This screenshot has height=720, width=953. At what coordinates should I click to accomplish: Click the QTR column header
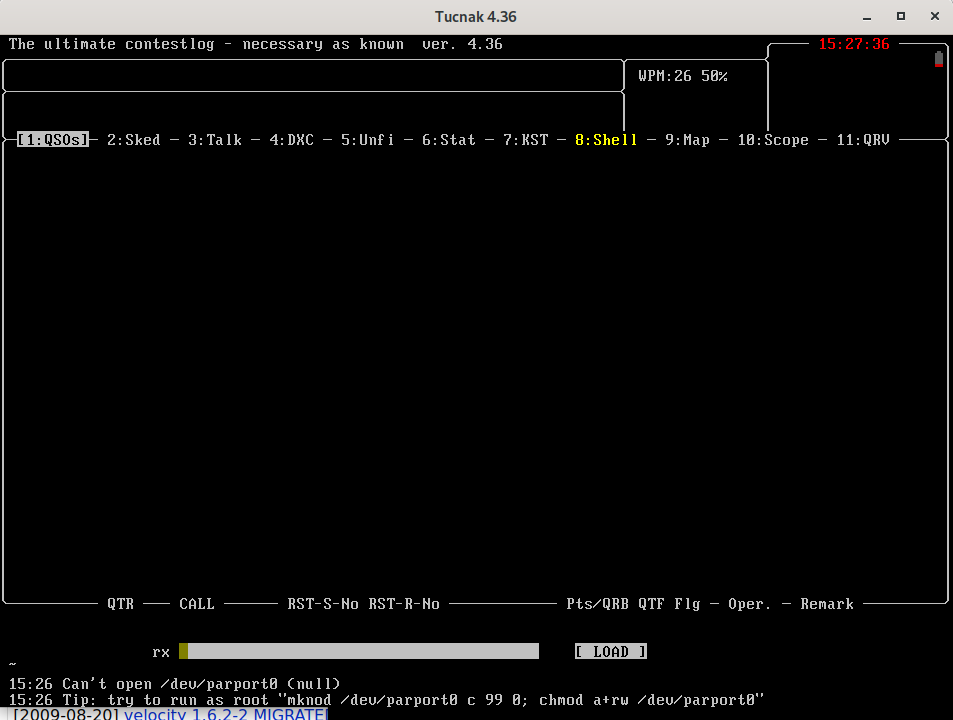click(x=120, y=604)
